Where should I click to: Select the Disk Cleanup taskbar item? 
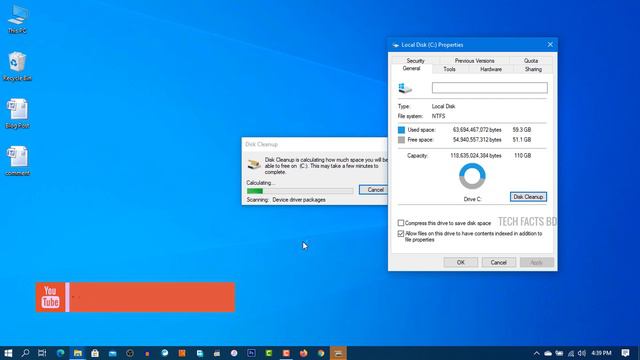tap(338, 353)
